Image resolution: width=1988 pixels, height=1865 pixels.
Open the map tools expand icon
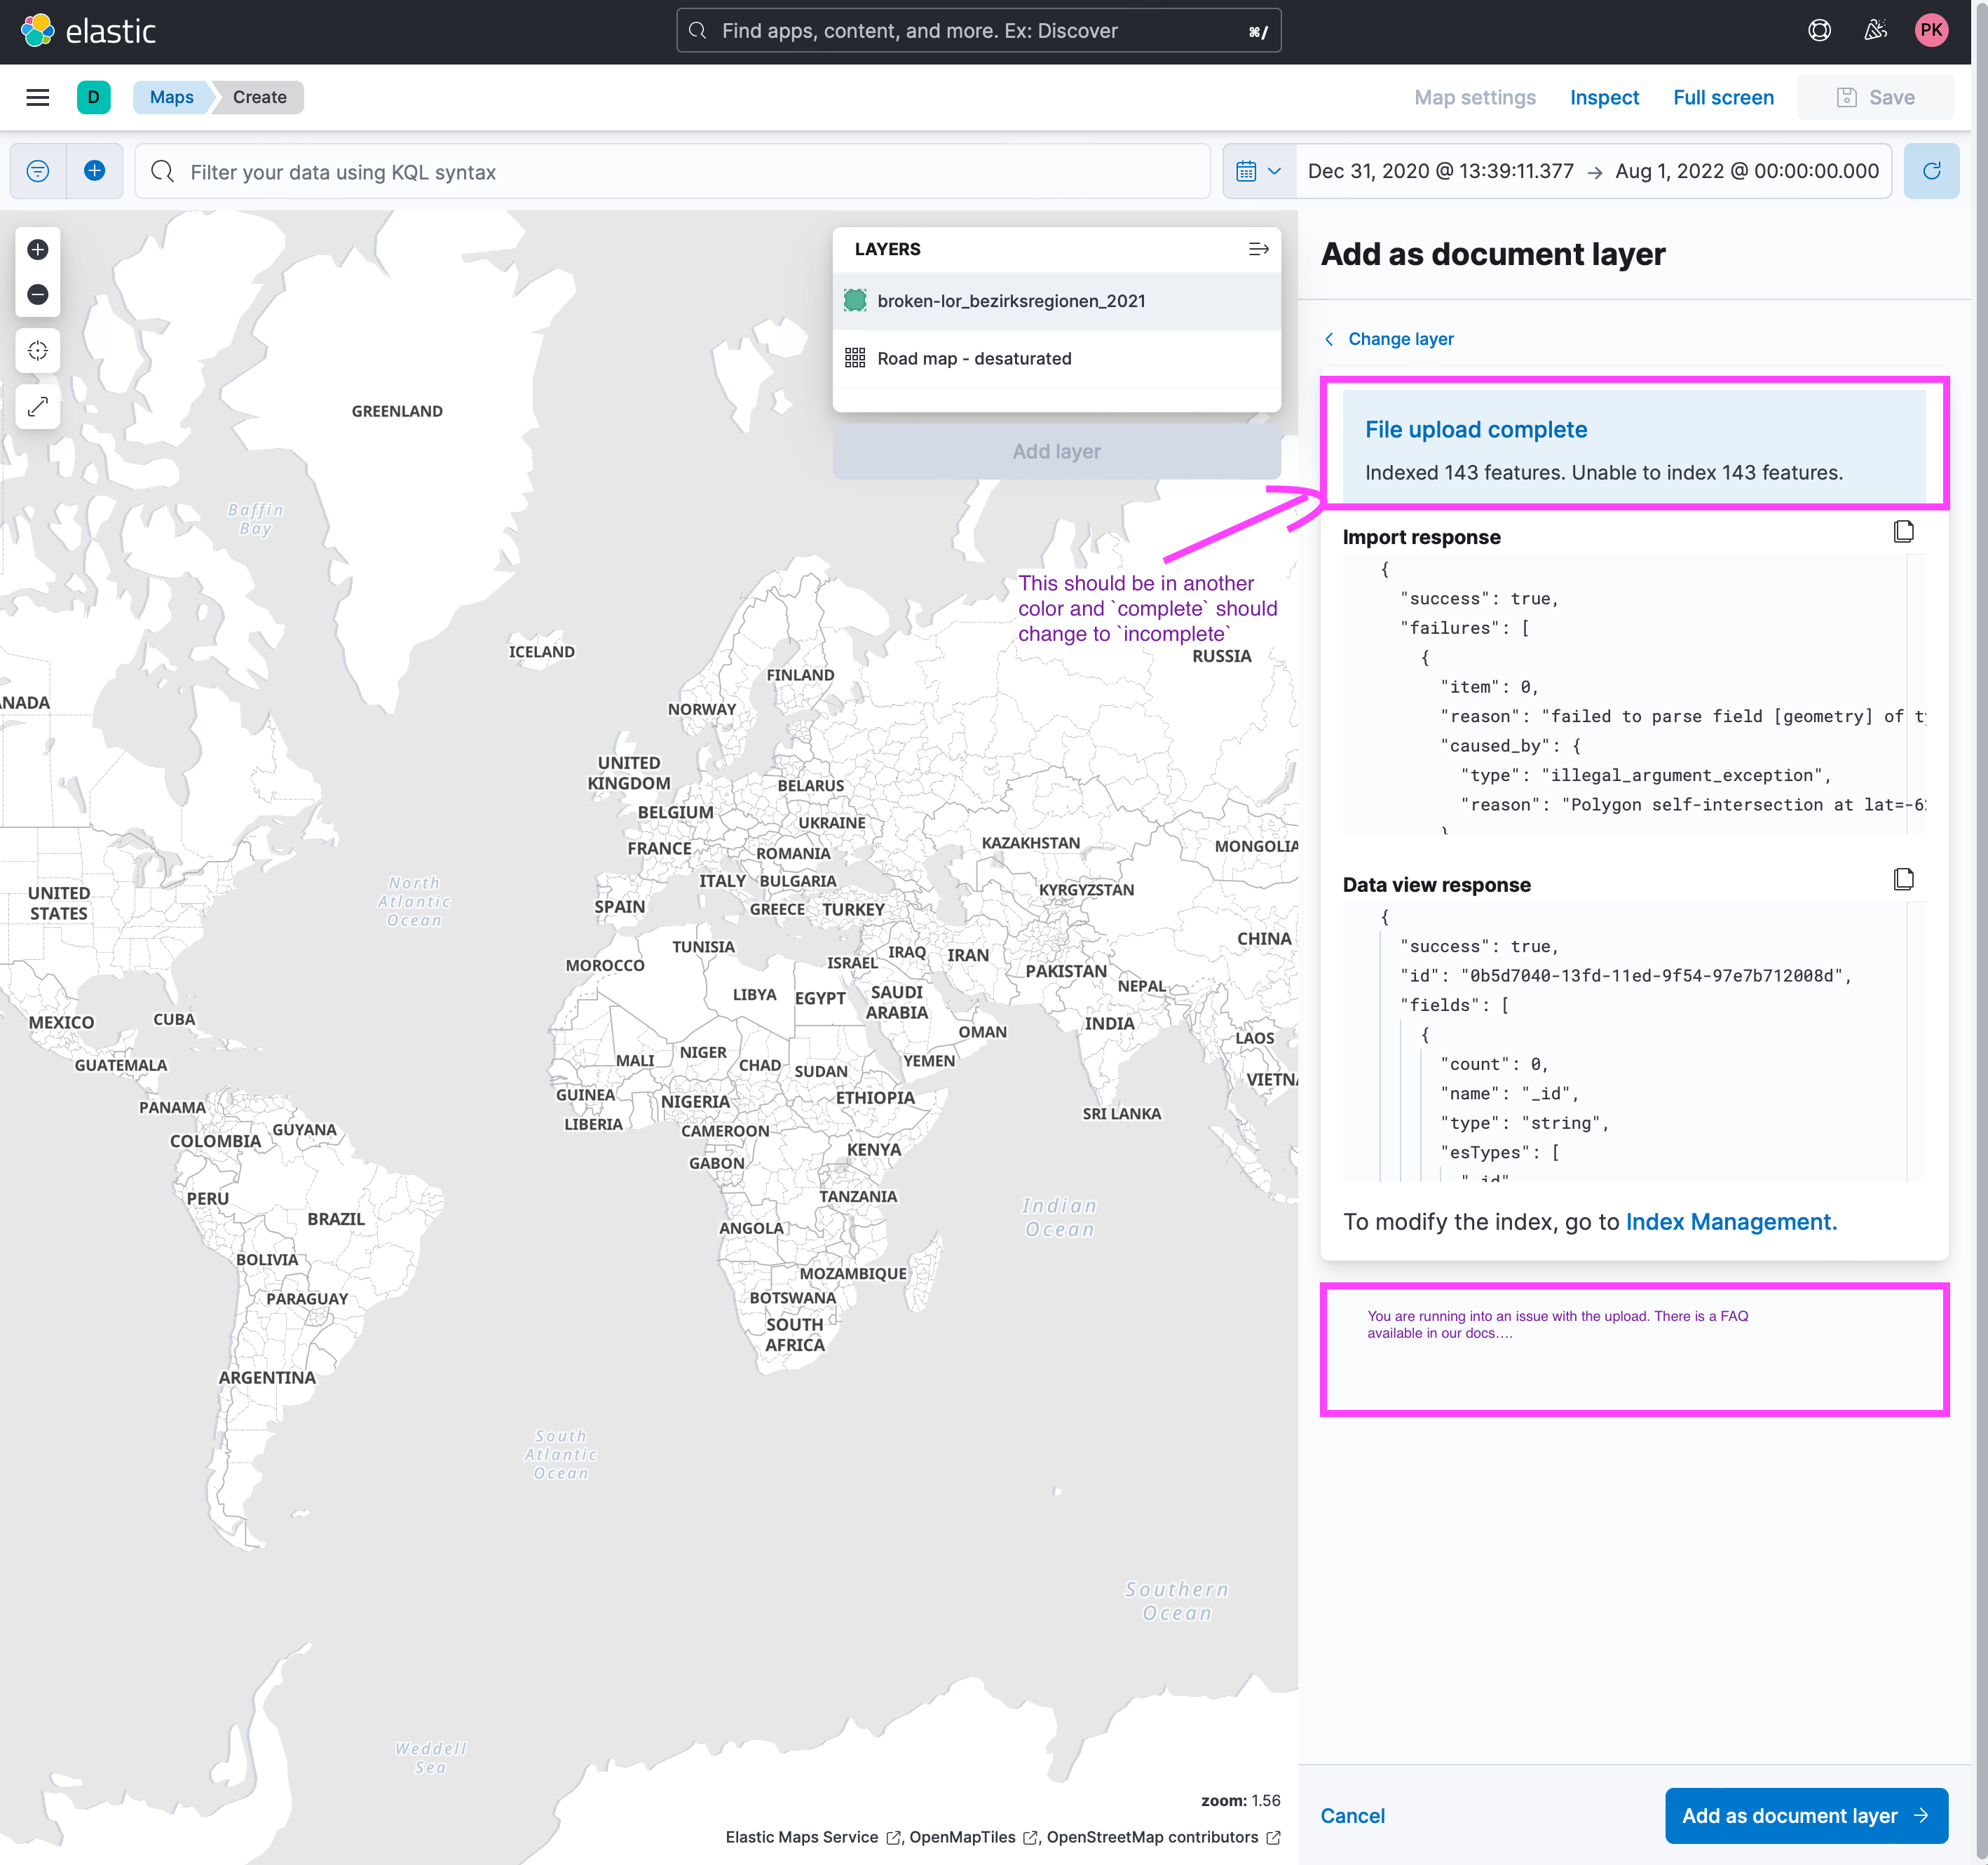point(38,407)
